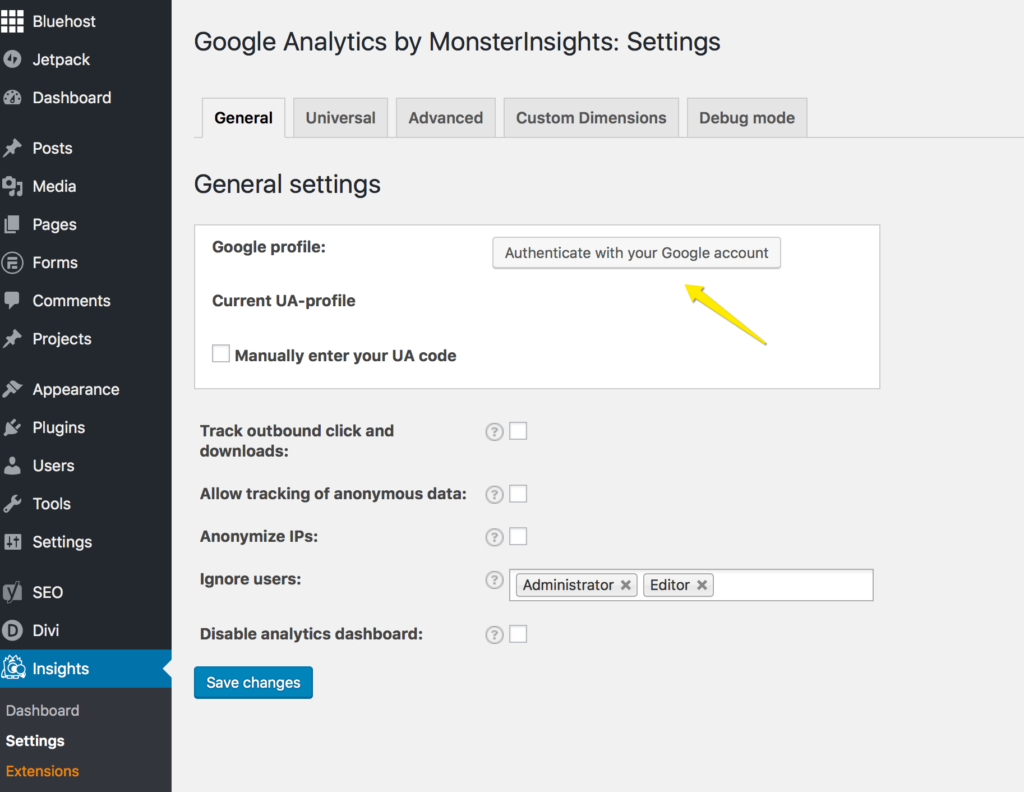Open the Tools menu label

click(52, 503)
